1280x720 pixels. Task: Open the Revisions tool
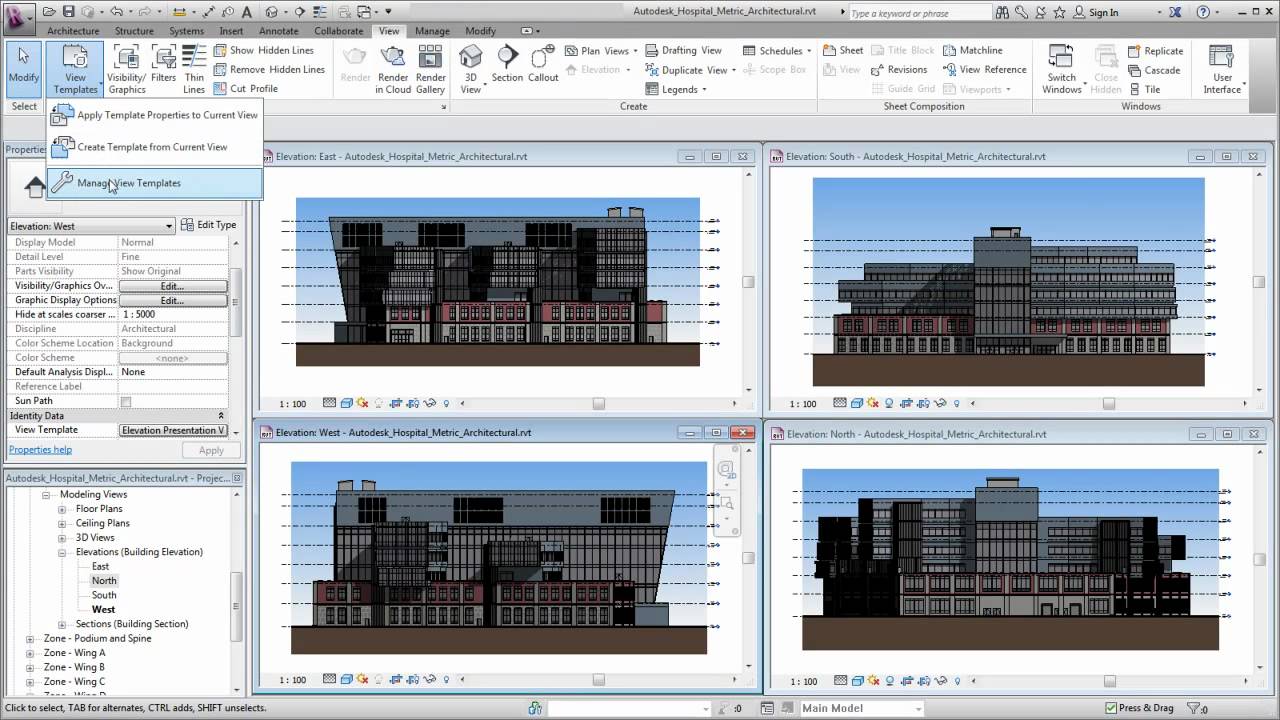coord(898,69)
